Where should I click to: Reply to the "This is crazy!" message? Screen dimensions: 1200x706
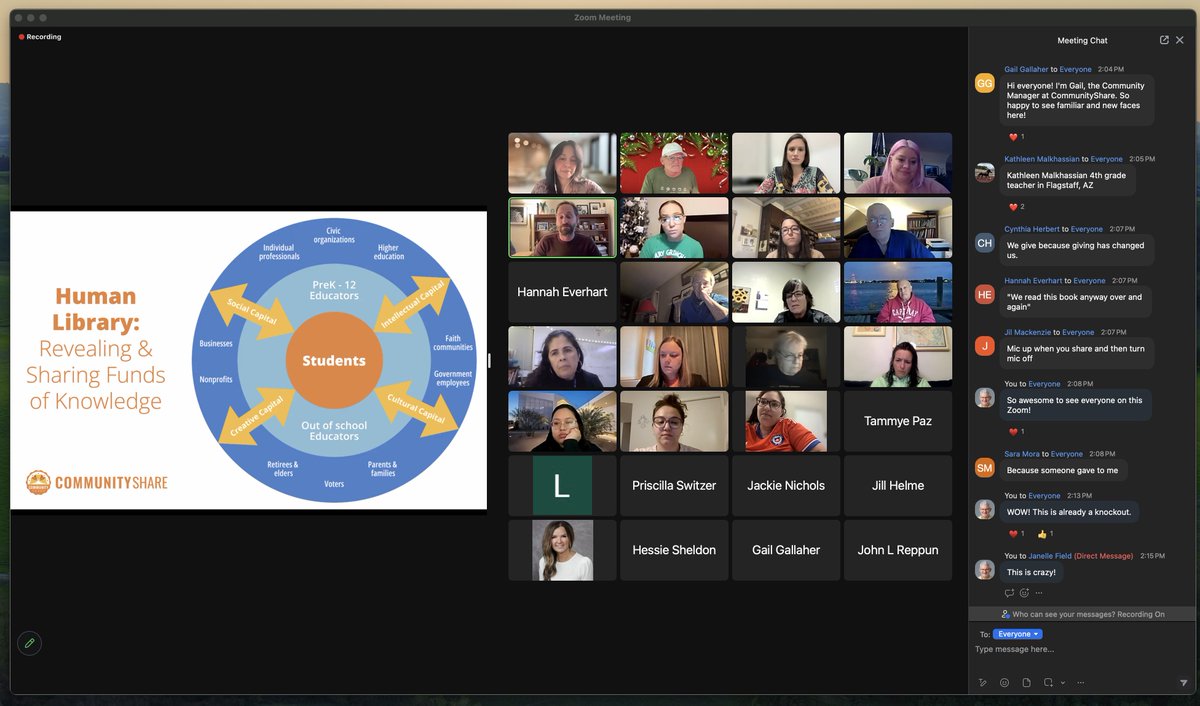(1009, 592)
